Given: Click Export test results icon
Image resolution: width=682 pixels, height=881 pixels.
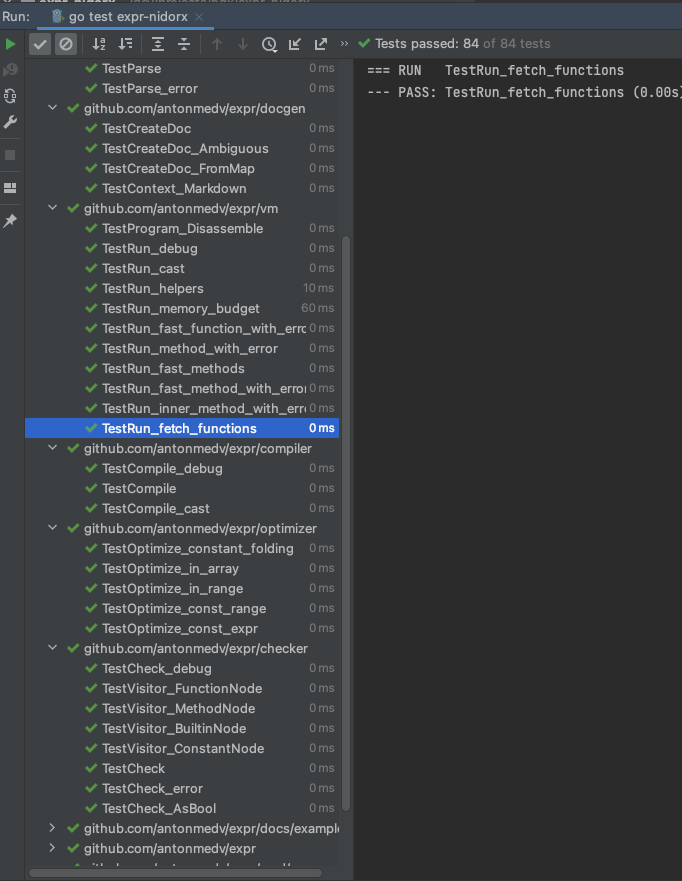Looking at the screenshot, I should (x=321, y=44).
